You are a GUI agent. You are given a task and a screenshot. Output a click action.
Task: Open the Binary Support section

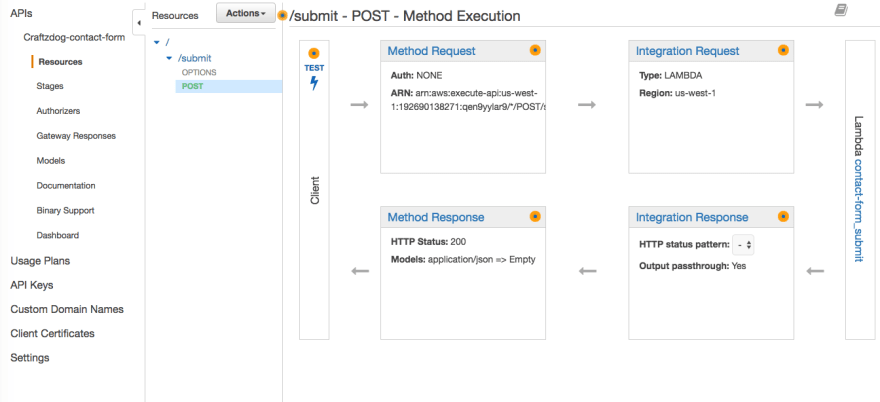tap(65, 211)
